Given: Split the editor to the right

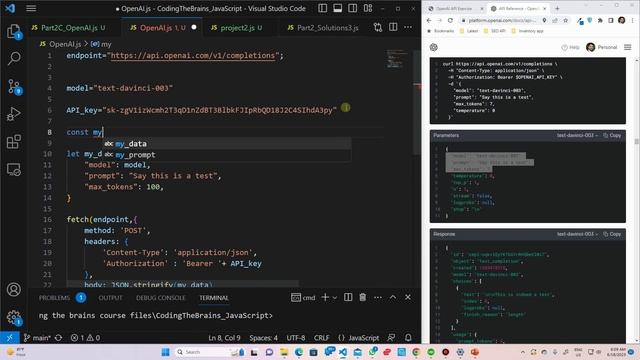Looking at the screenshot, I should point(393,27).
